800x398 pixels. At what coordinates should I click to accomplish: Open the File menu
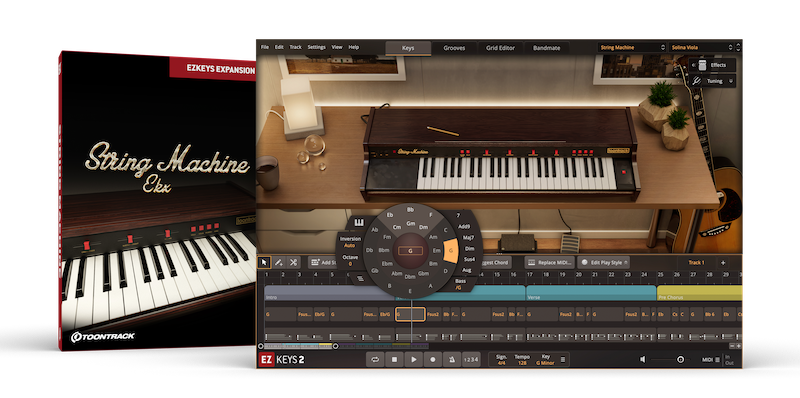pos(265,47)
